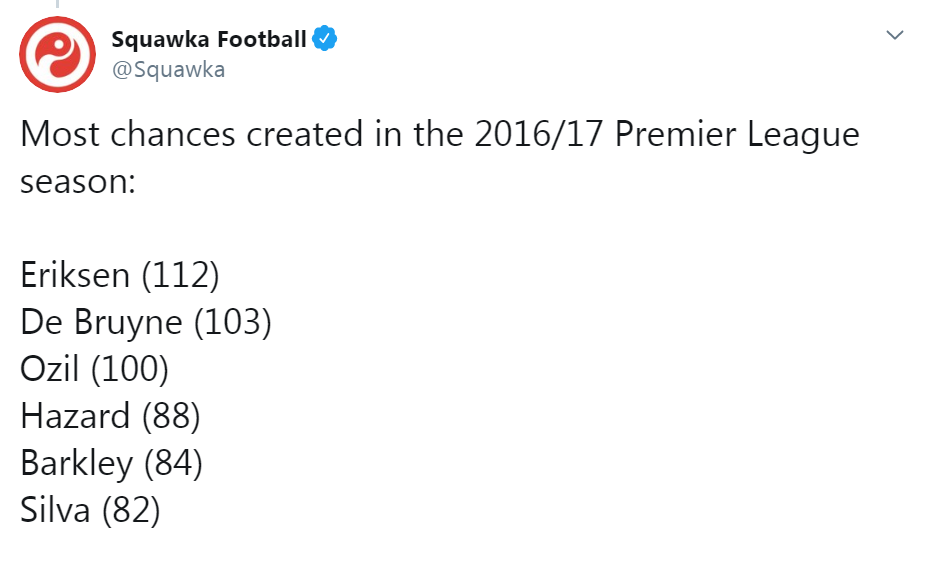The width and height of the screenshot is (930, 564).
Task: Click the (88) figure beside Hazard
Action: pyautogui.click(x=171, y=416)
